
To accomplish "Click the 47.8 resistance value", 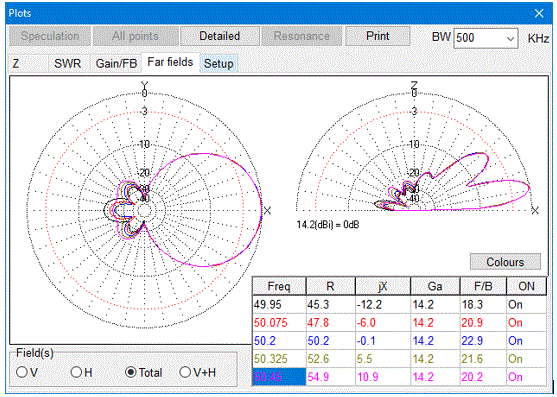I will 318,323.
